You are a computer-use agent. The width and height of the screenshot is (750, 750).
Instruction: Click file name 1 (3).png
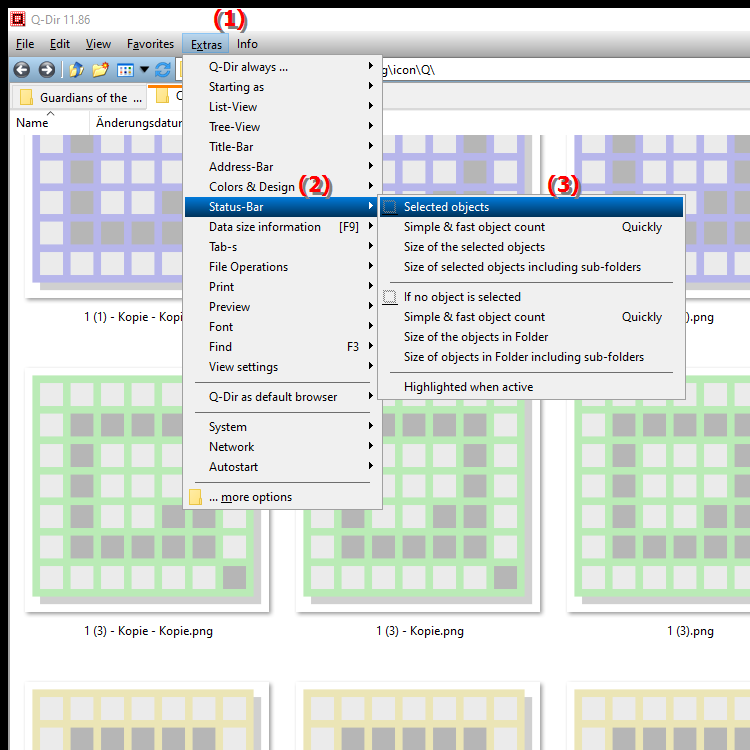tap(690, 631)
